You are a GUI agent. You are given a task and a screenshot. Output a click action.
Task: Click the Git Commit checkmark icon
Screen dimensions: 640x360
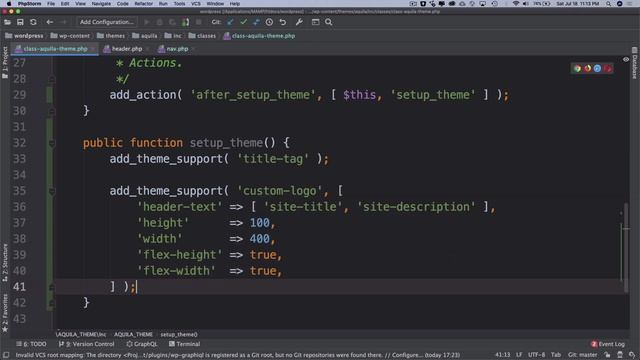[x=243, y=22]
